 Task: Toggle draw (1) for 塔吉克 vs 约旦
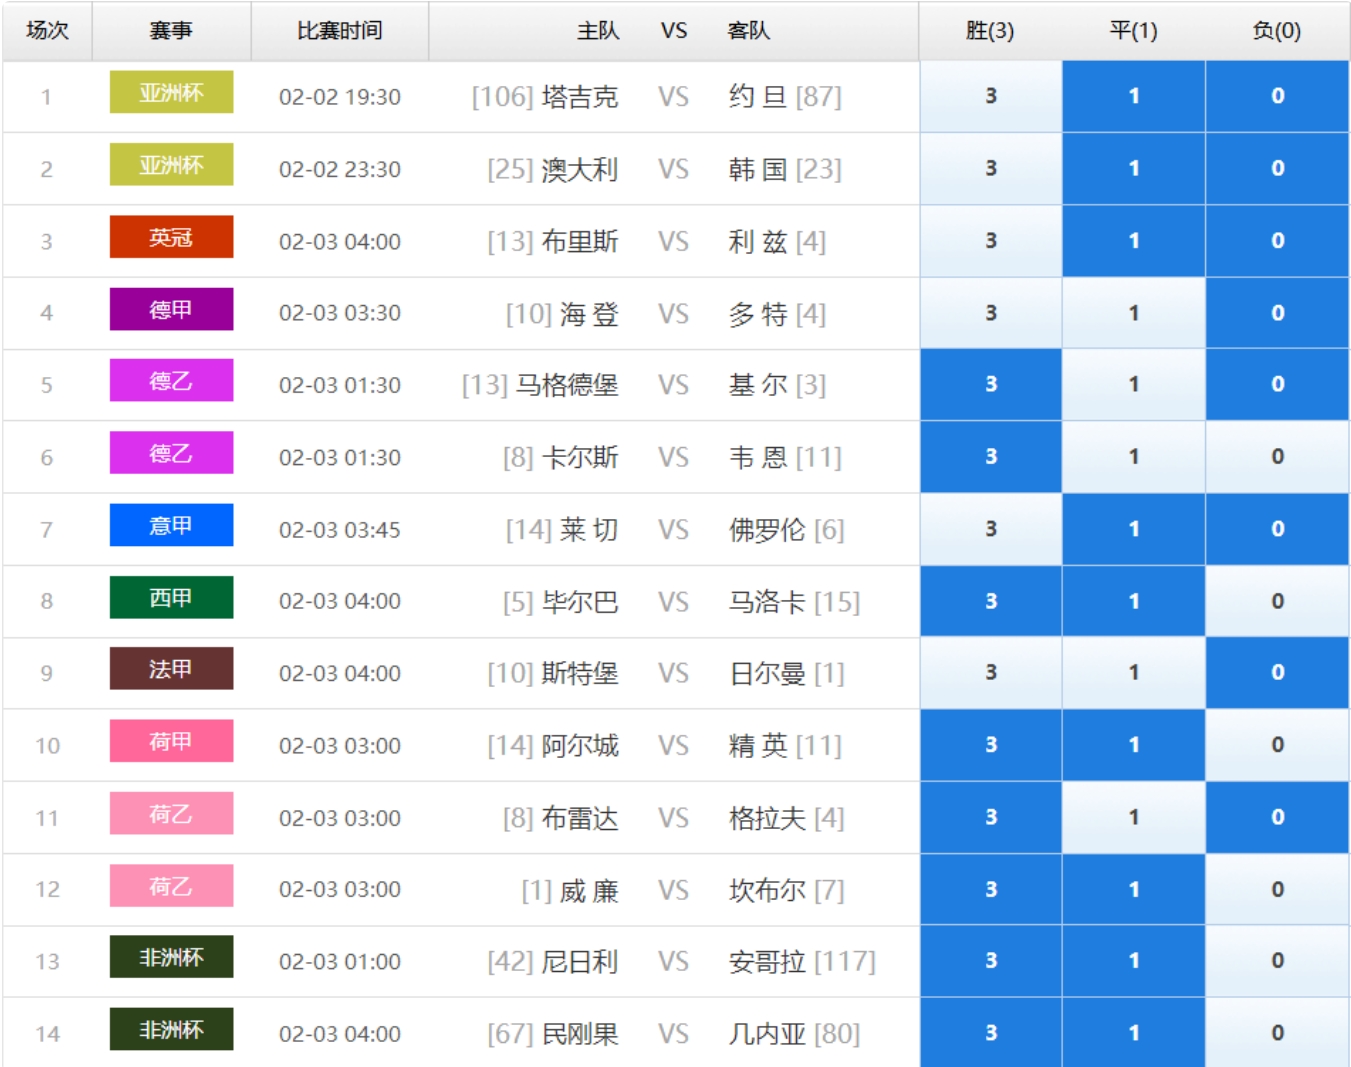click(1134, 96)
